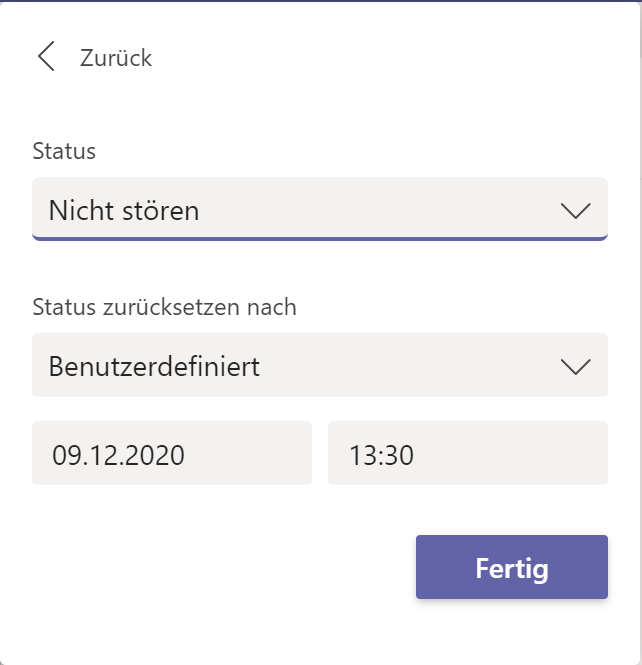
Task: Click the Zurück back navigation text
Action: (116, 58)
